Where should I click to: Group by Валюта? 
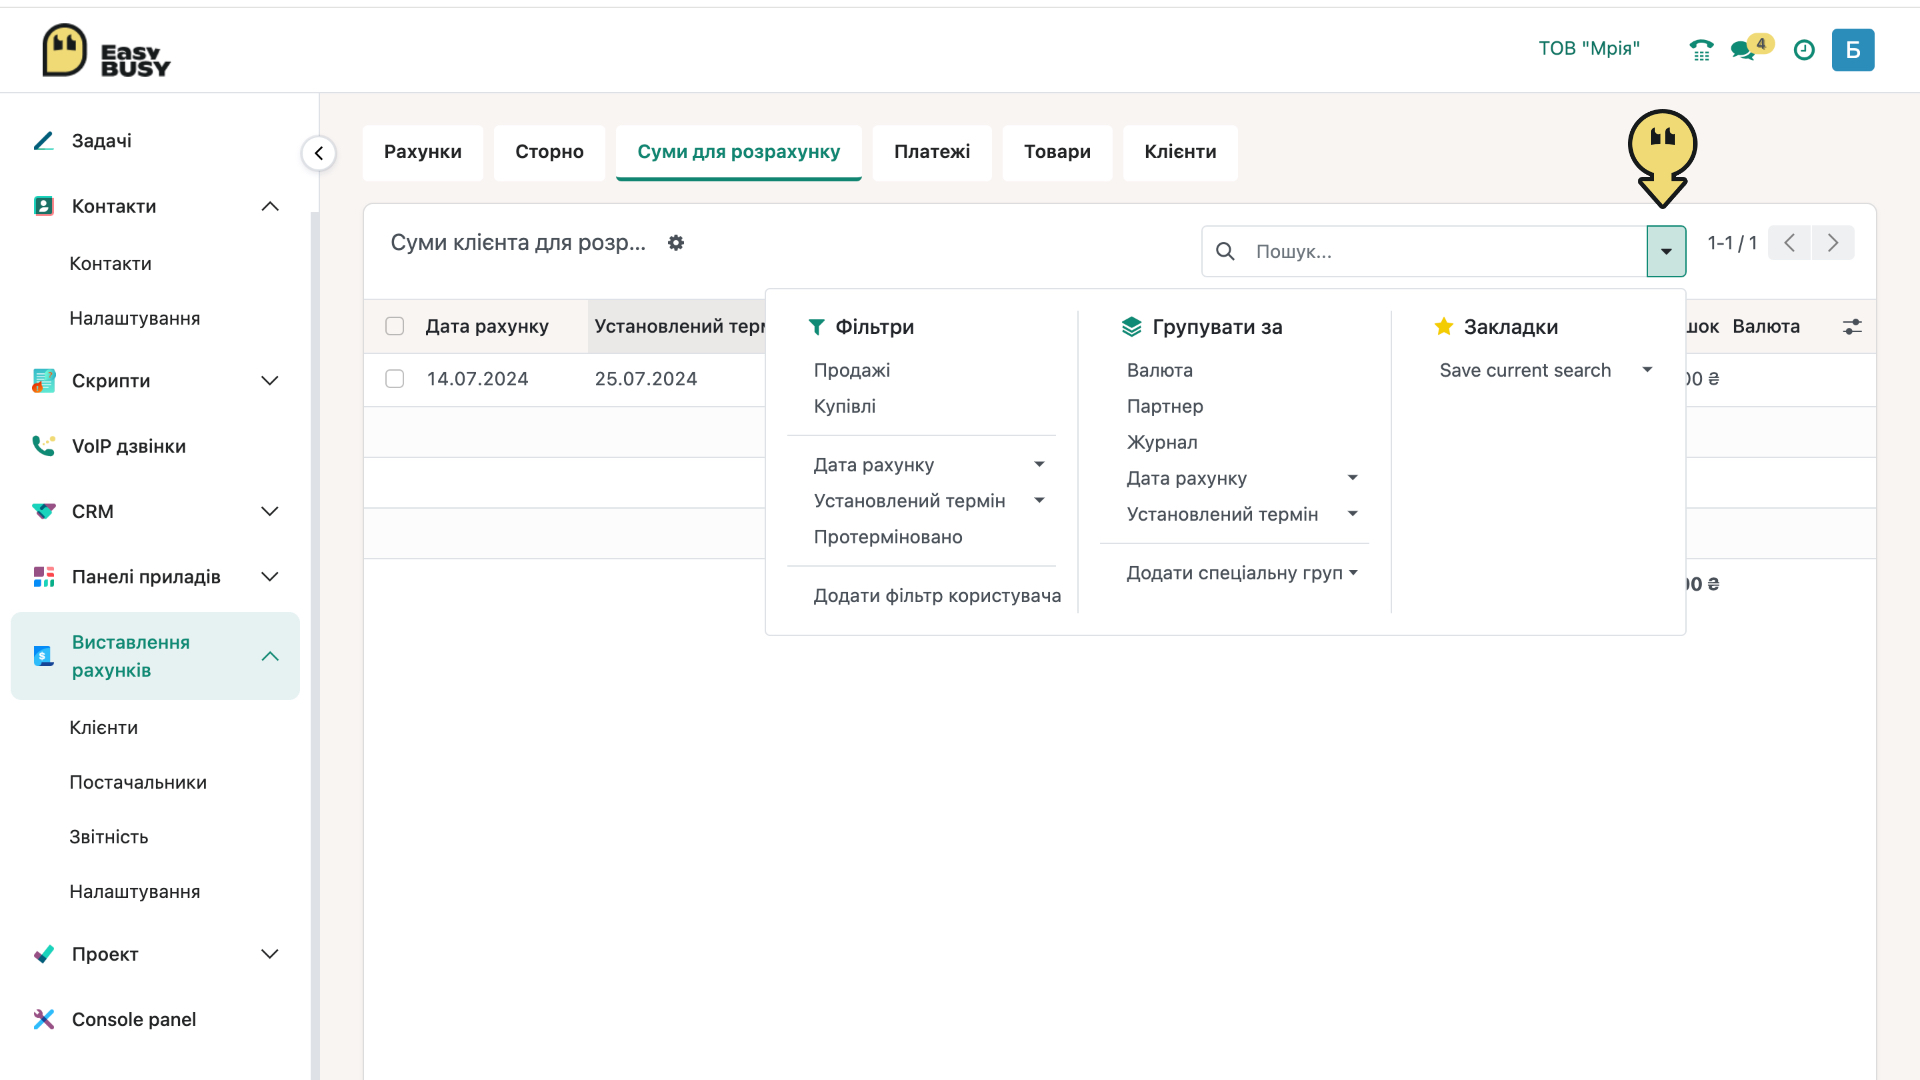click(x=1160, y=370)
